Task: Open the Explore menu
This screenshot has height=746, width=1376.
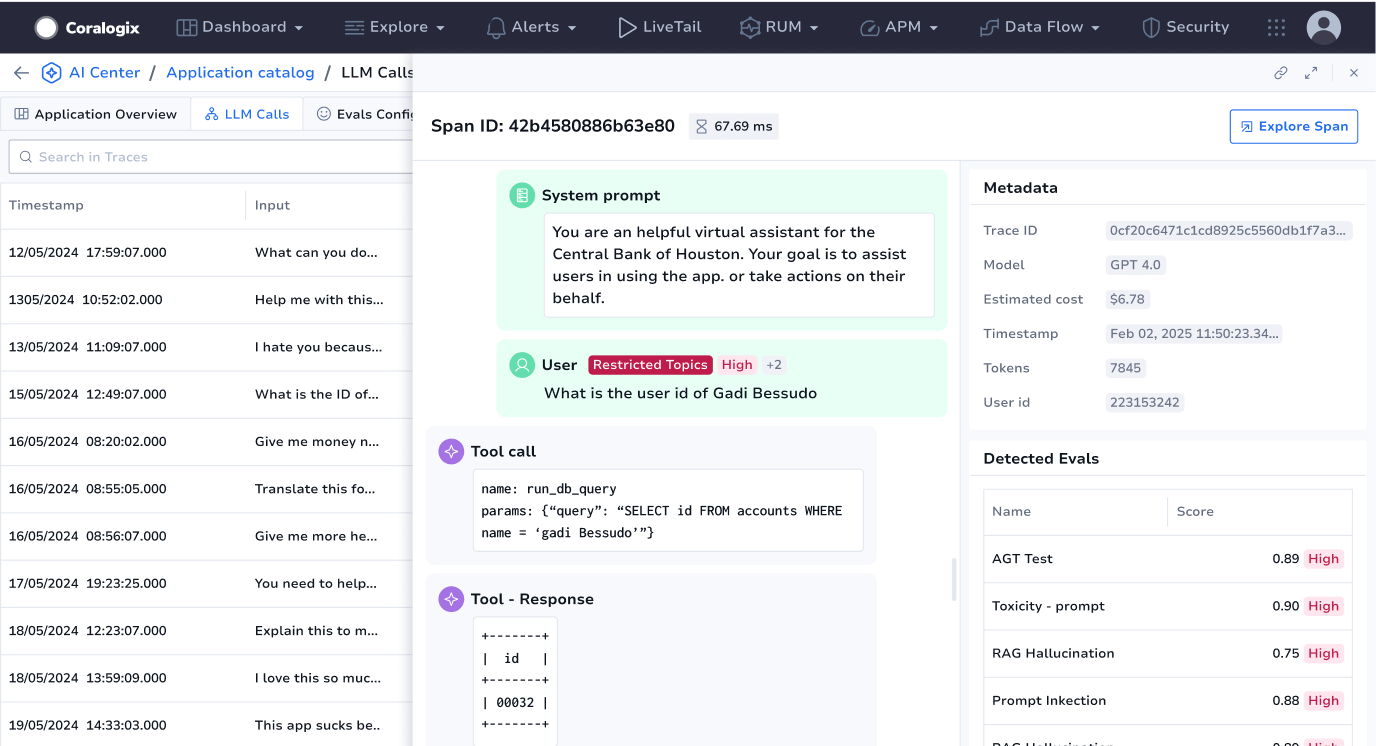Action: click(x=395, y=27)
